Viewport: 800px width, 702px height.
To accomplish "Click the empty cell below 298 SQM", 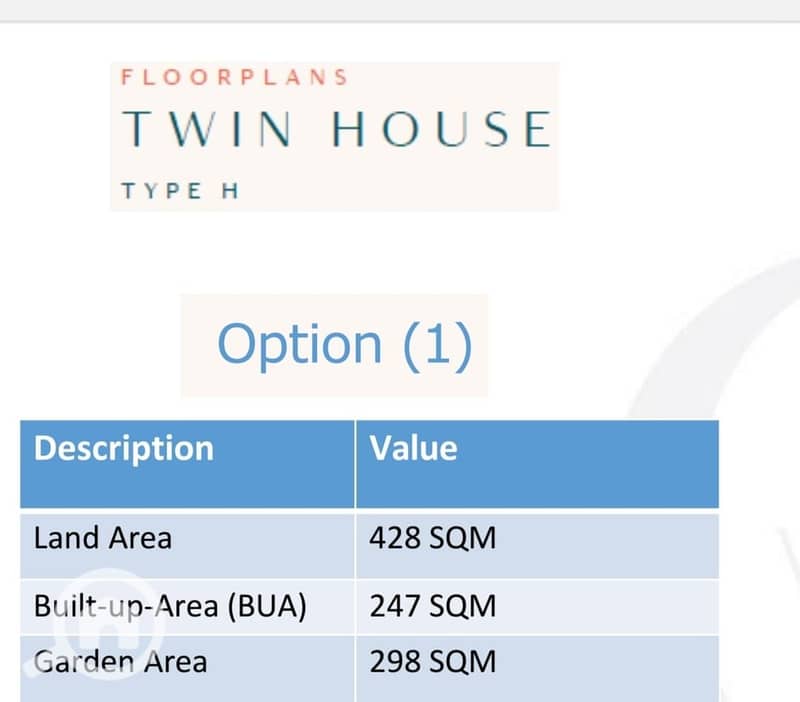I will click(x=536, y=692).
